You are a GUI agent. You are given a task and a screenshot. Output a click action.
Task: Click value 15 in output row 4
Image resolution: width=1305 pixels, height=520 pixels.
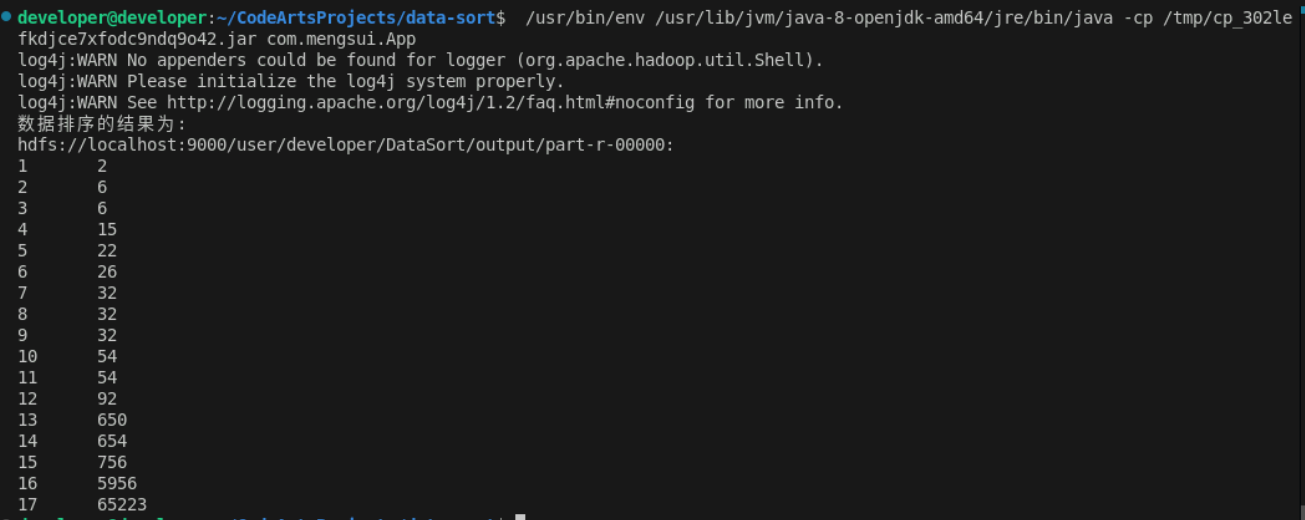click(107, 230)
